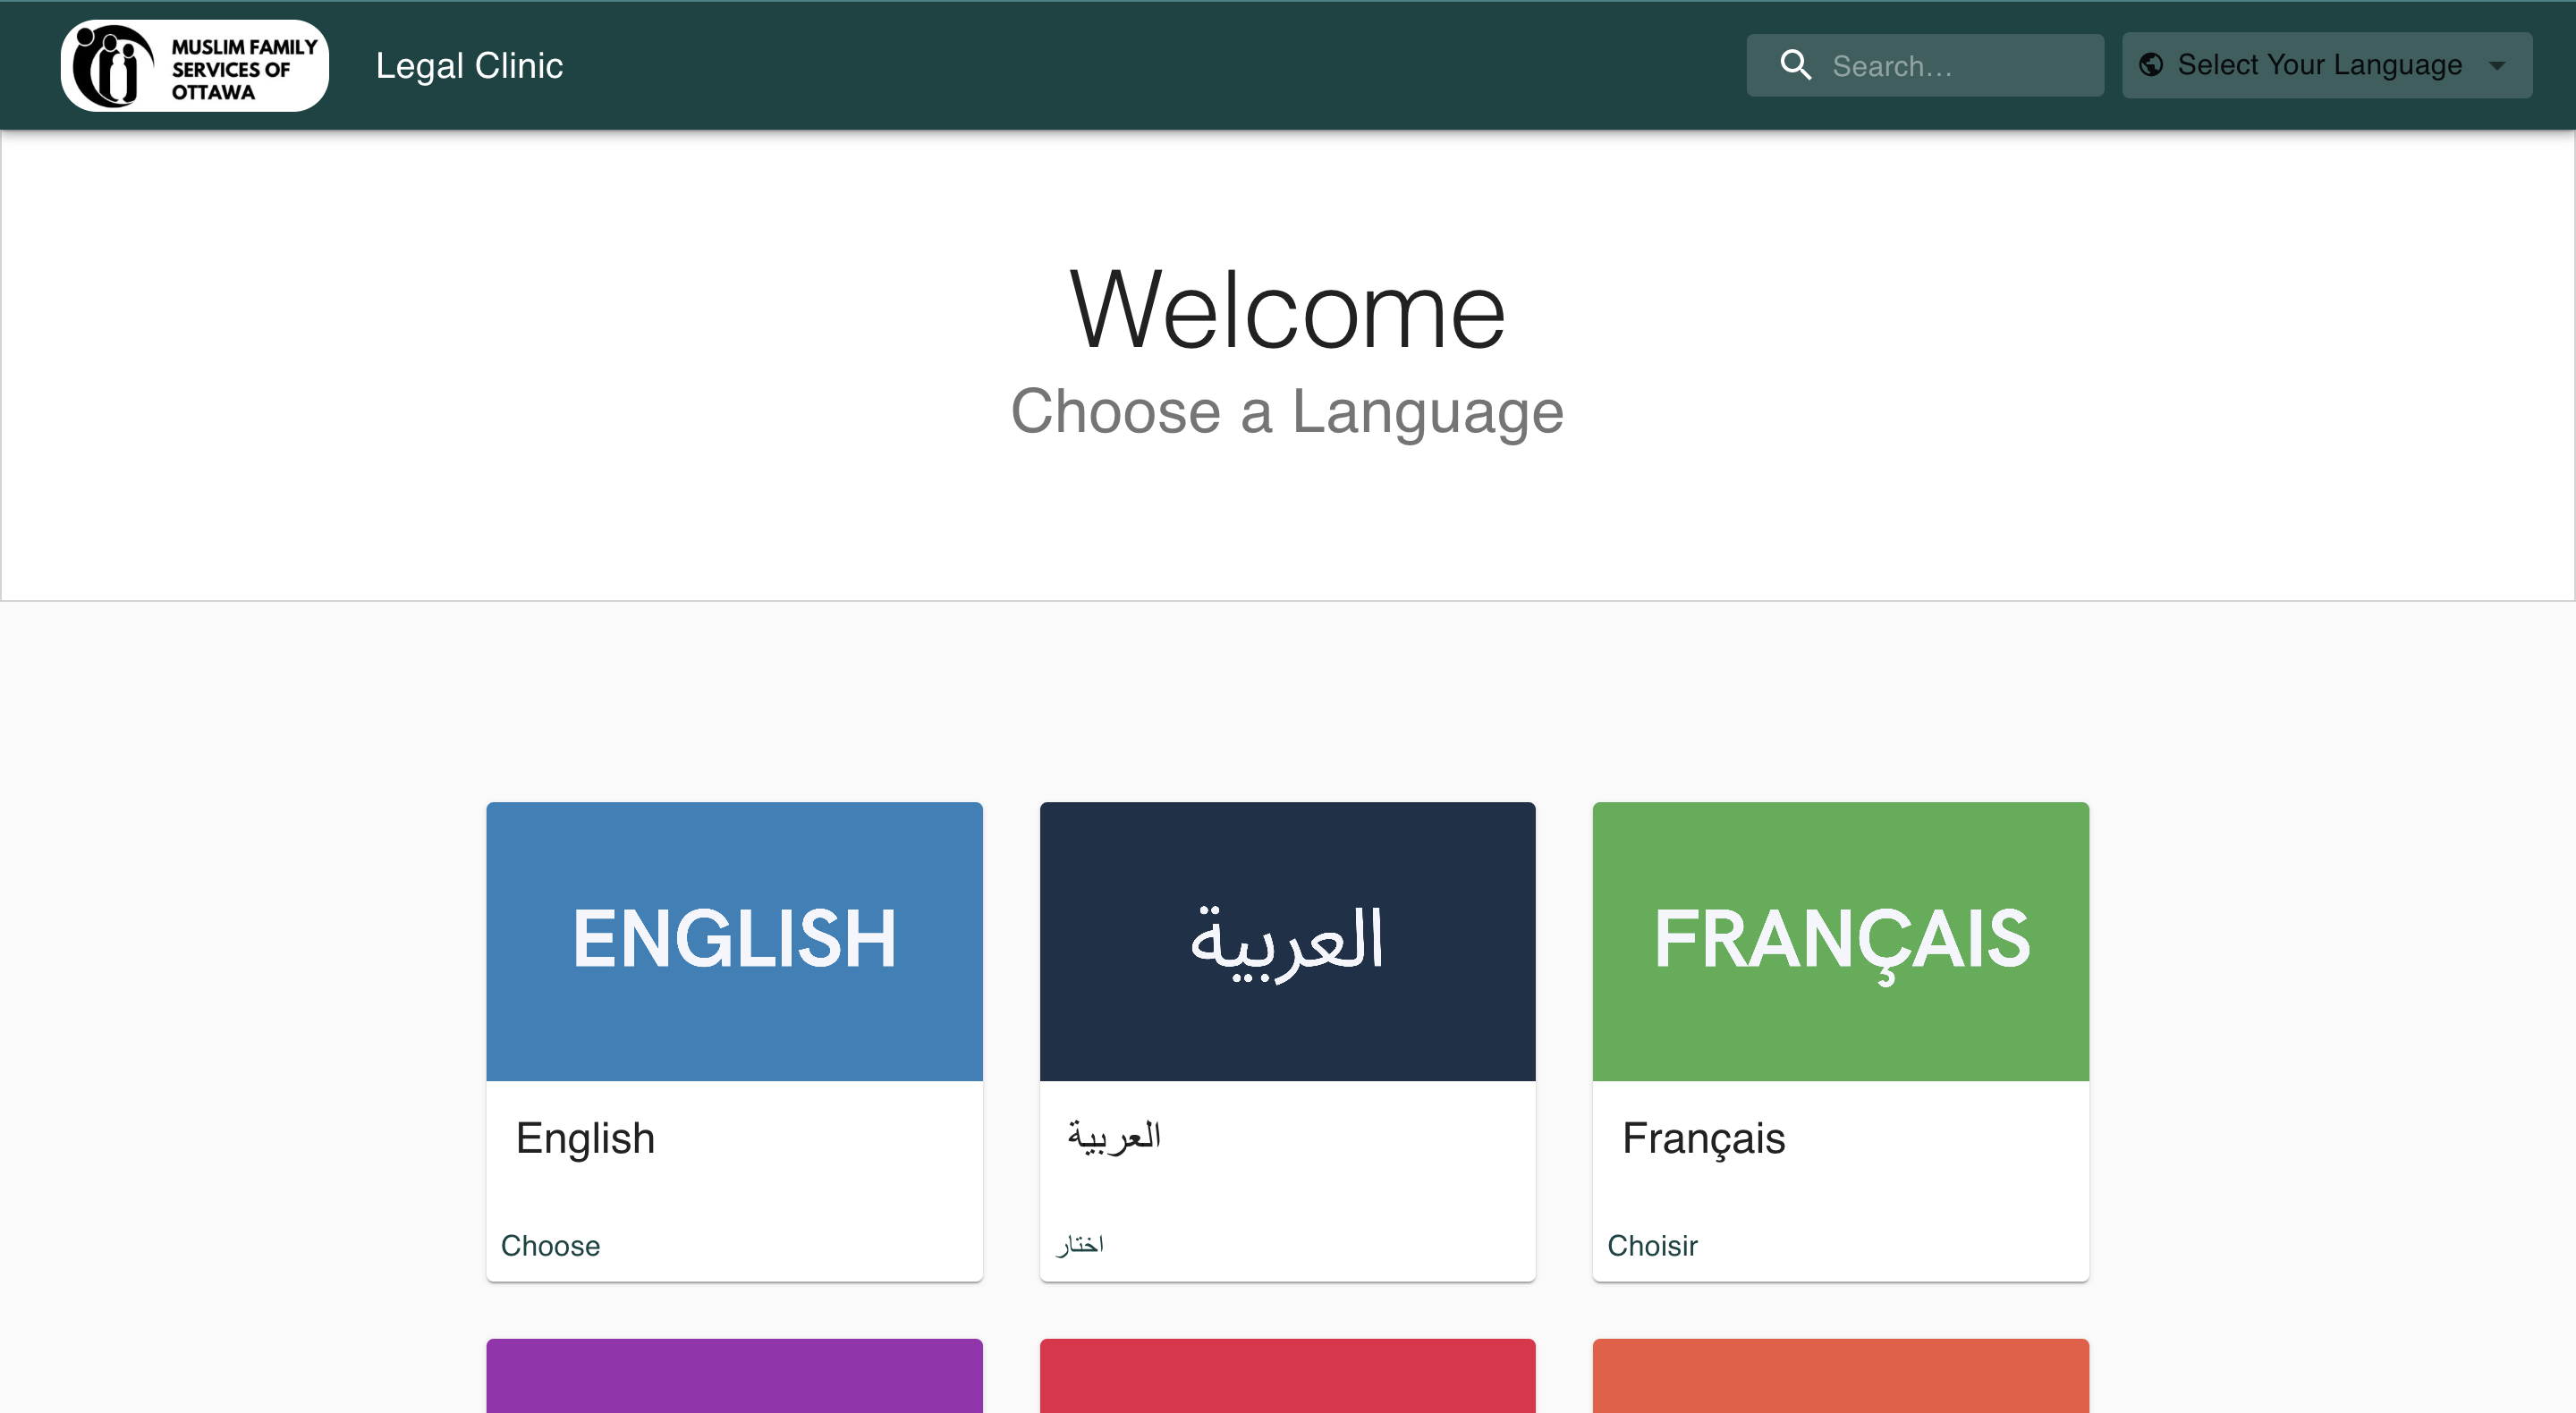Viewport: 2576px width, 1413px height.
Task: Open the orange language card at bottom
Action: 1840,1376
